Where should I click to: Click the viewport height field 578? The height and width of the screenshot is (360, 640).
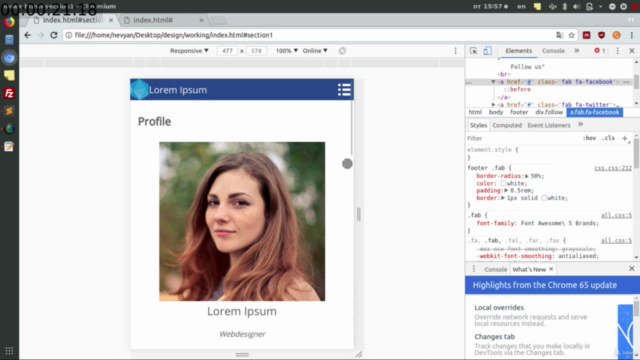pos(256,51)
